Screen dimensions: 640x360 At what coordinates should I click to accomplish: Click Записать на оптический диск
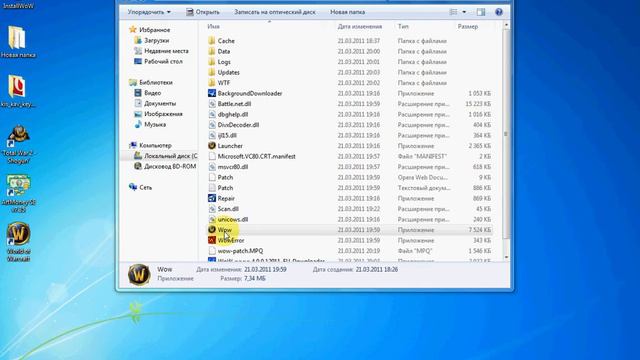click(x=275, y=12)
